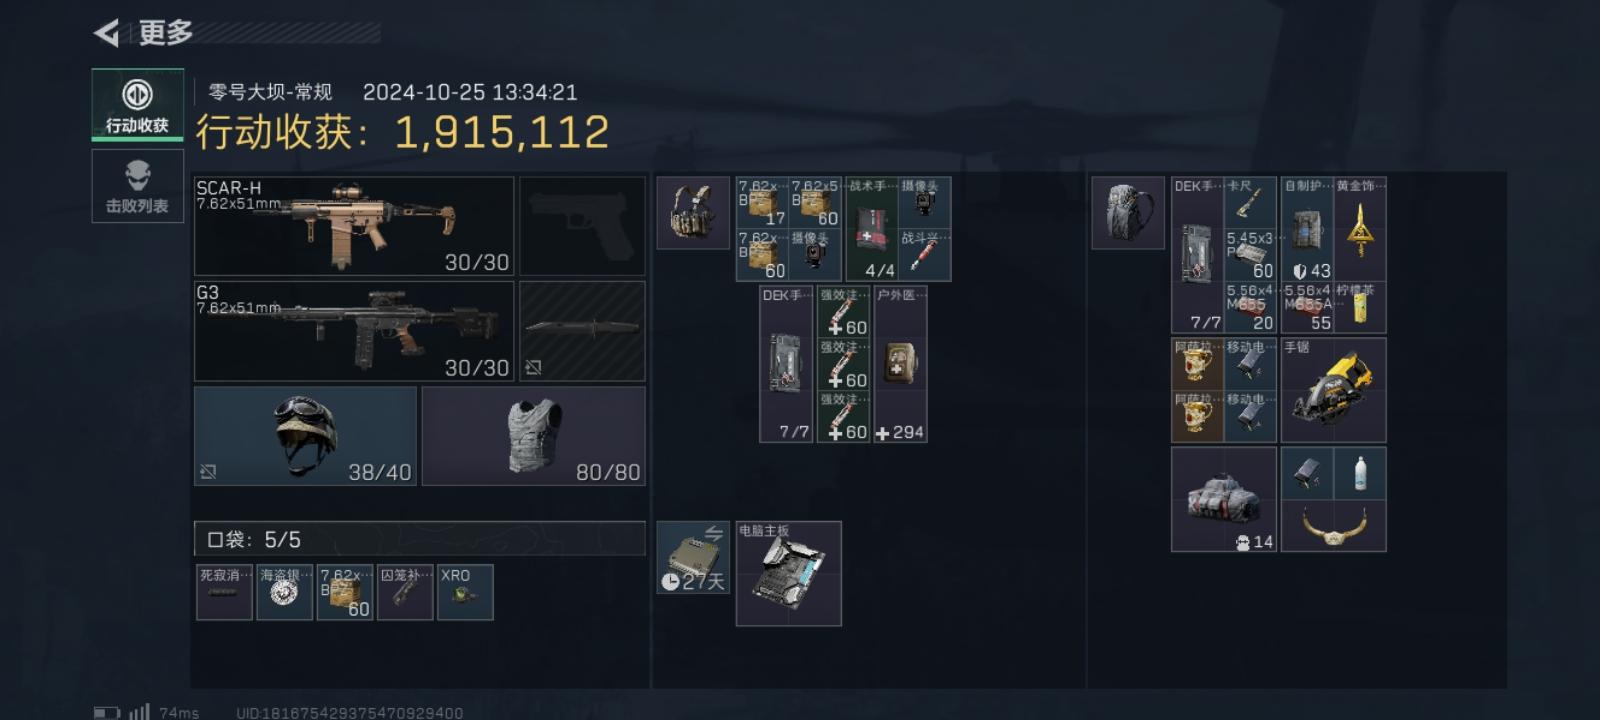
Task: Select the 电脑主板 motherboard item
Action: (x=789, y=574)
